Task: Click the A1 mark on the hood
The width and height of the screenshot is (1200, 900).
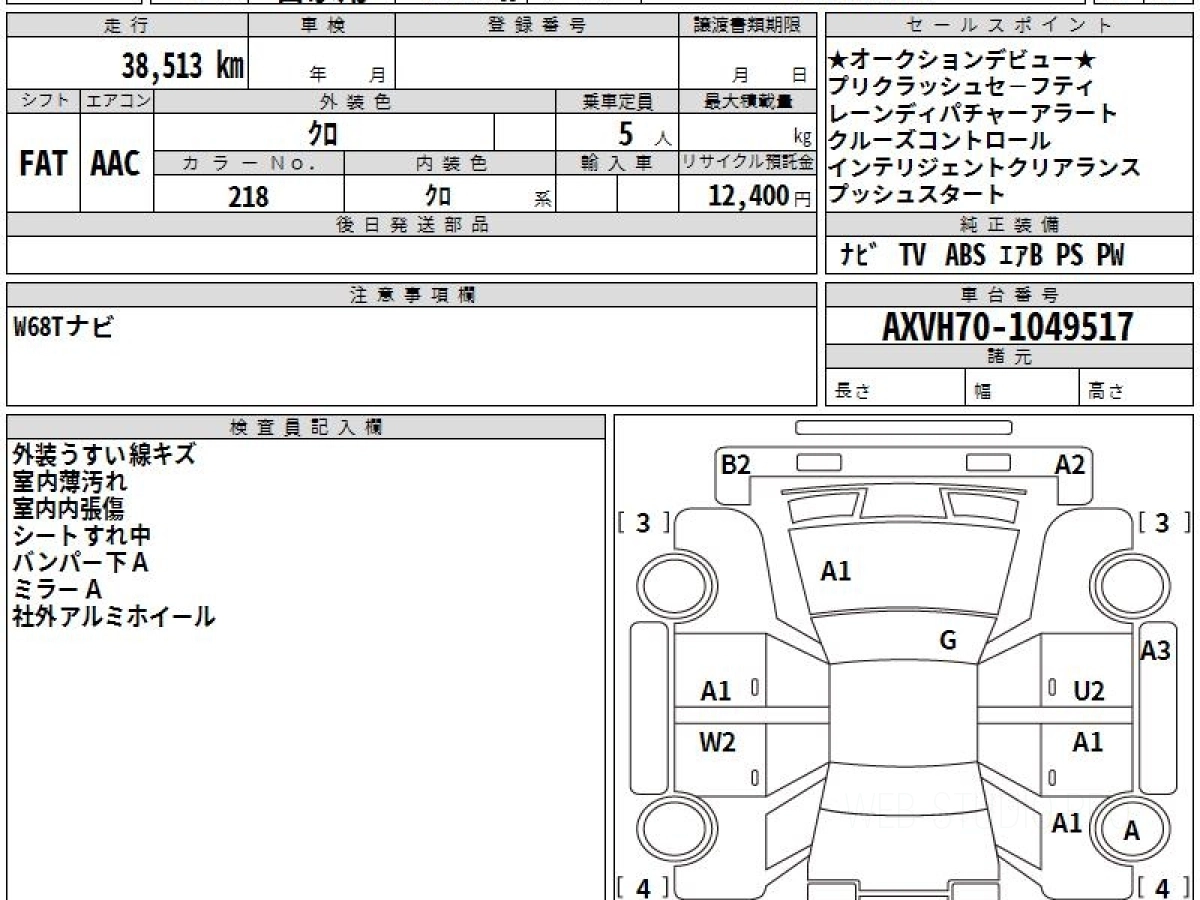Action: [x=836, y=571]
